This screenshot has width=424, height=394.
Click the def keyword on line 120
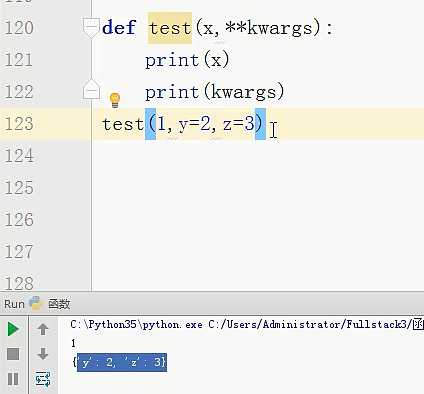click(x=119, y=28)
